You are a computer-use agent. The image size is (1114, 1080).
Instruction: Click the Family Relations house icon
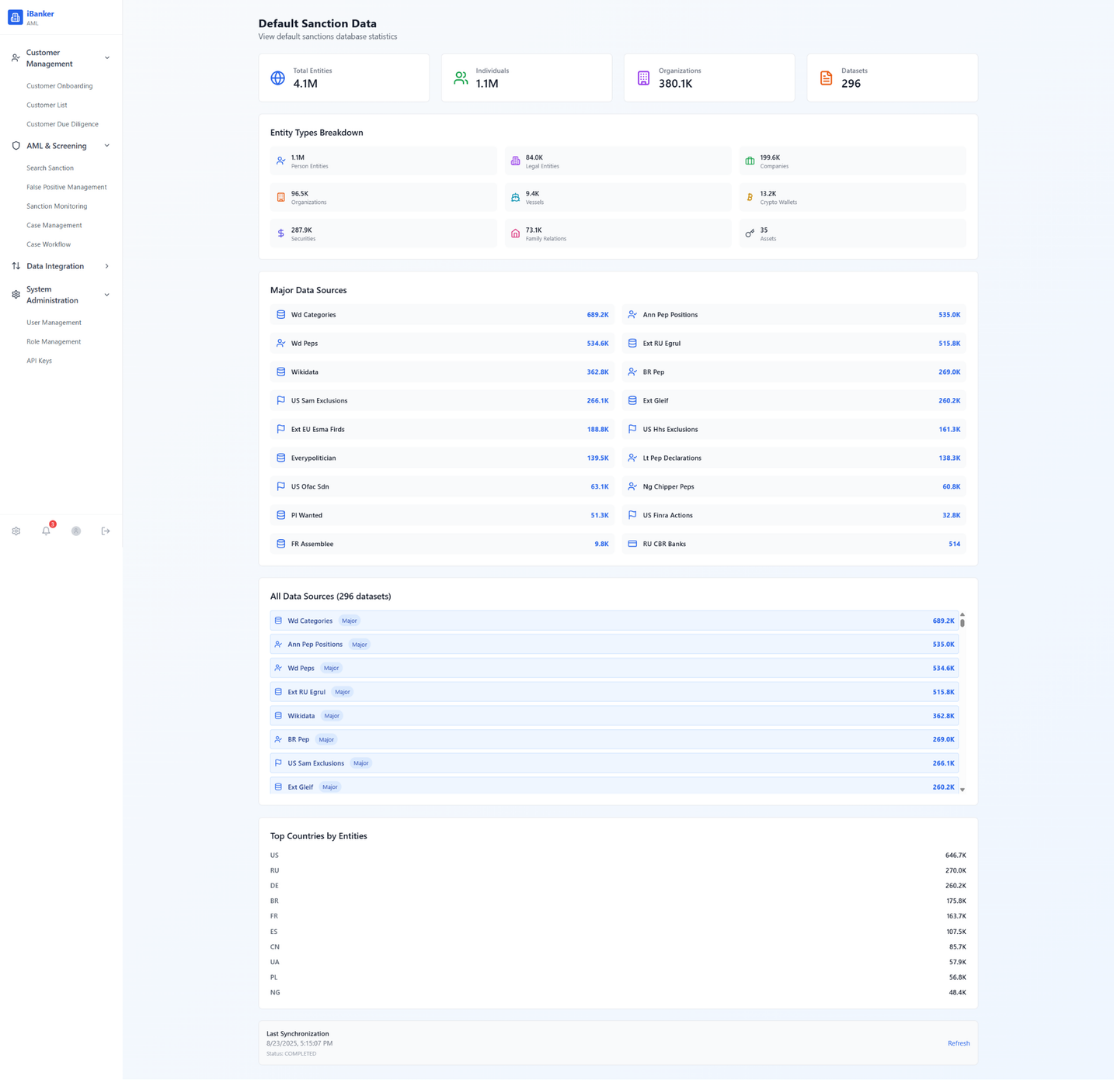[x=516, y=233]
